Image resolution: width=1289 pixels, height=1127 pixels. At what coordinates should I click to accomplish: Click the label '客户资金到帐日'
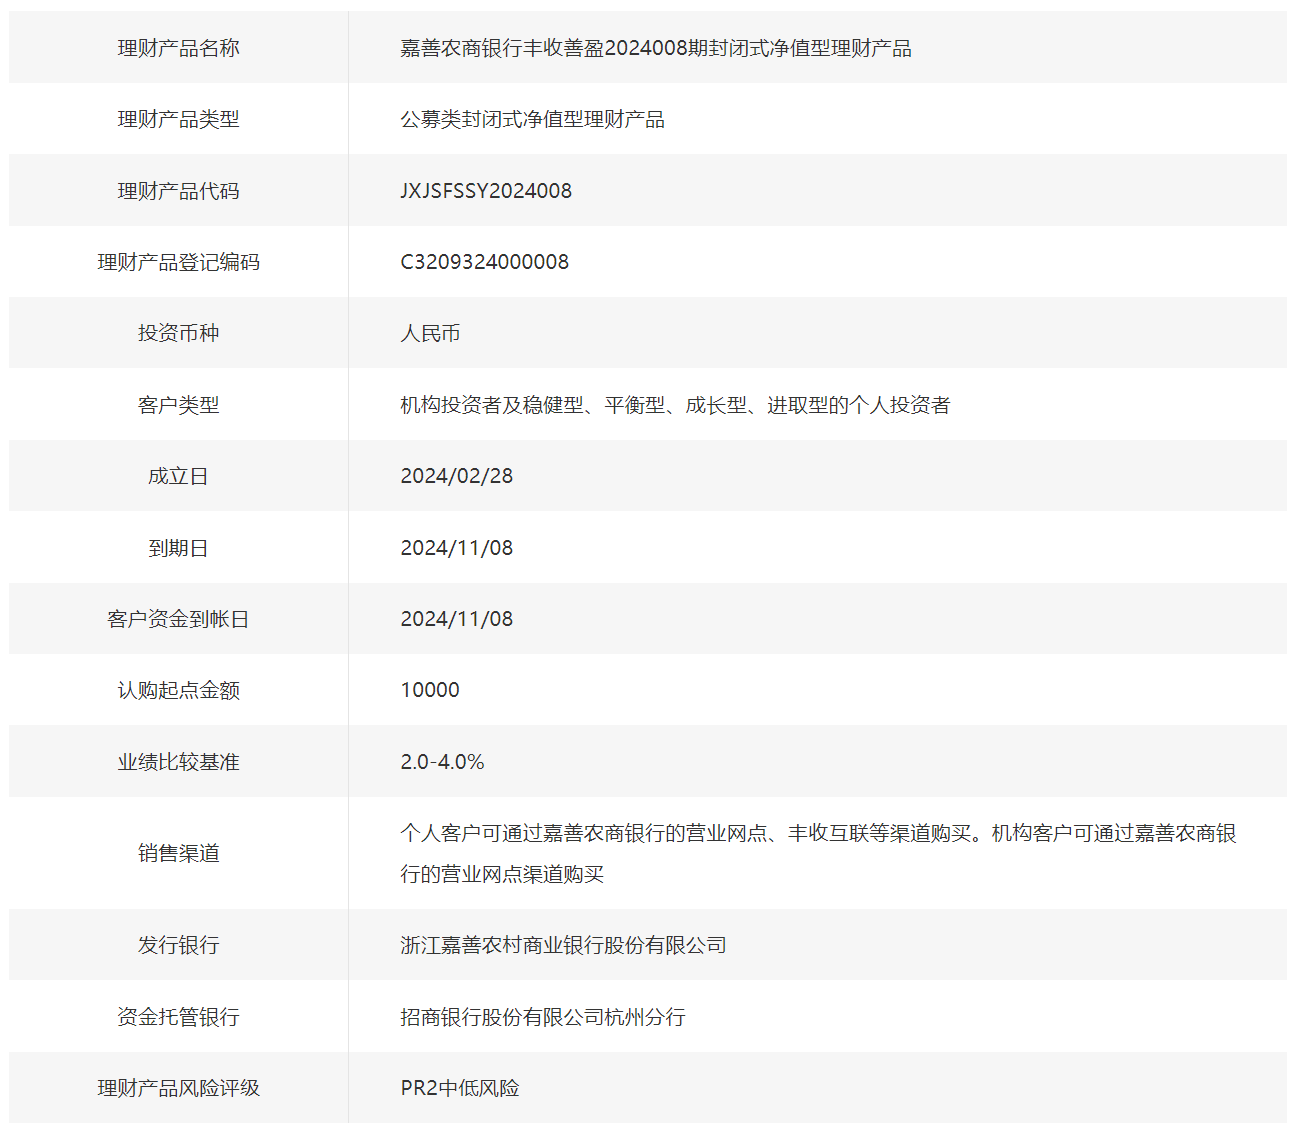tap(178, 619)
